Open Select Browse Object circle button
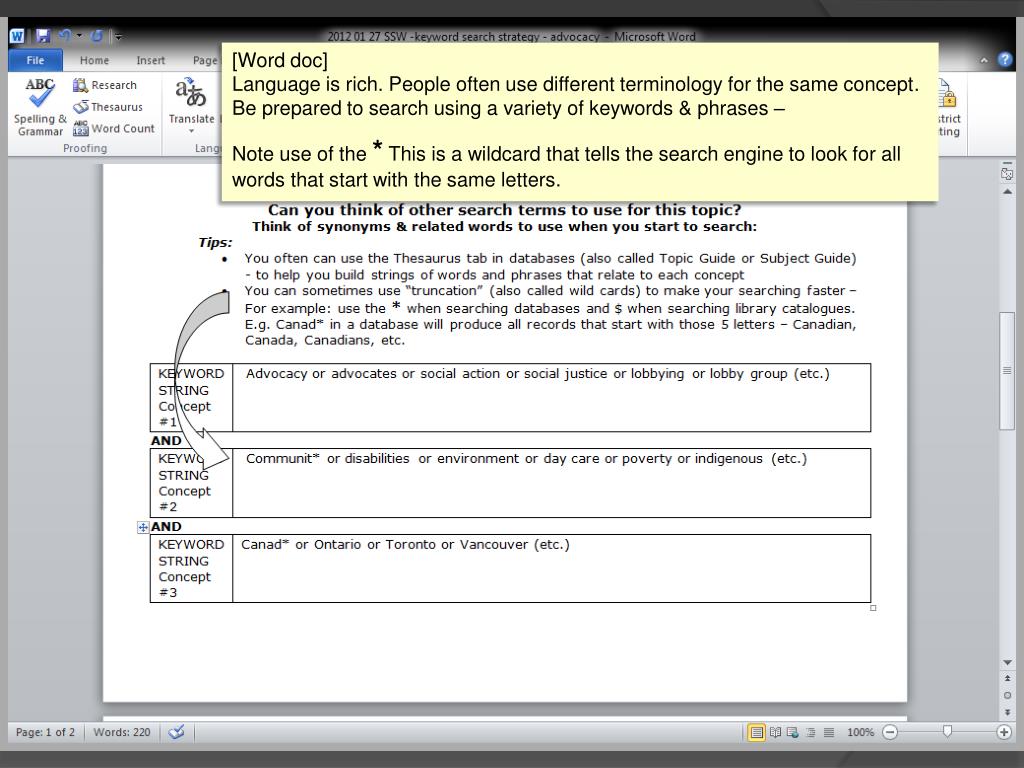 point(1007,696)
